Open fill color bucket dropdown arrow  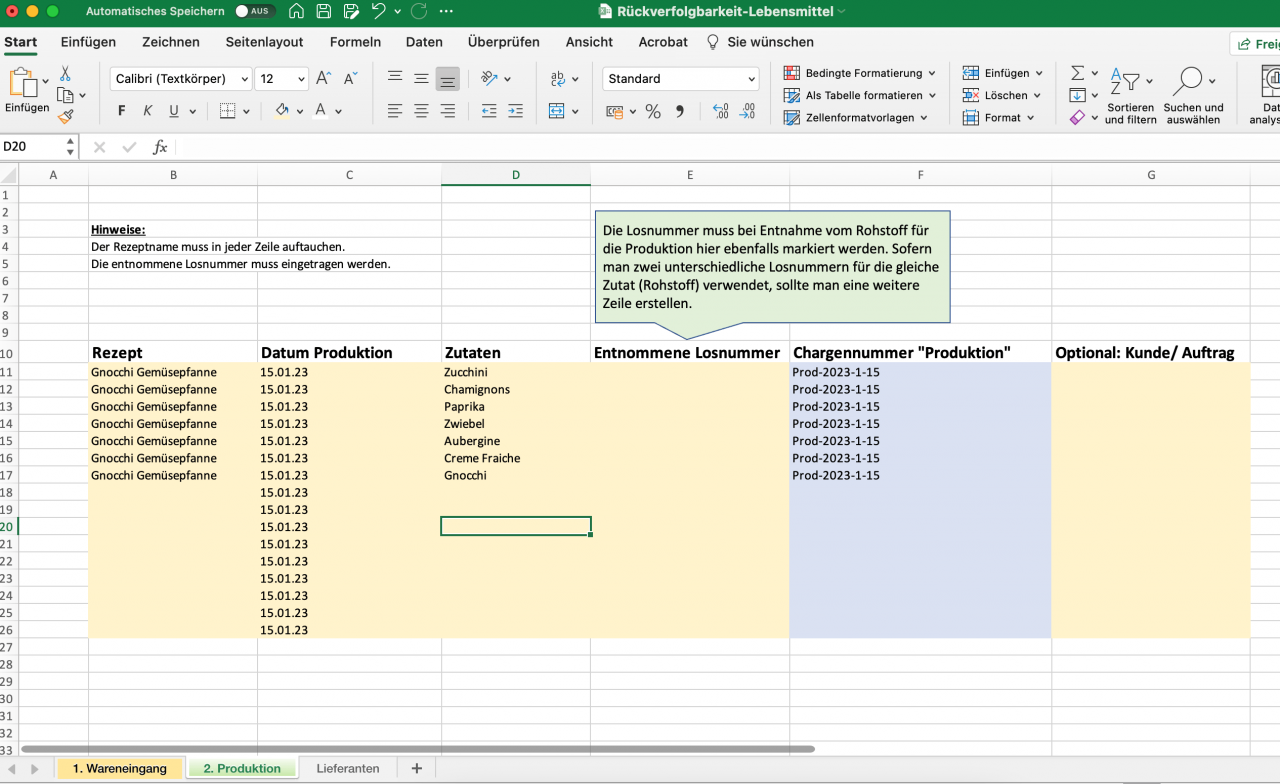coord(299,111)
